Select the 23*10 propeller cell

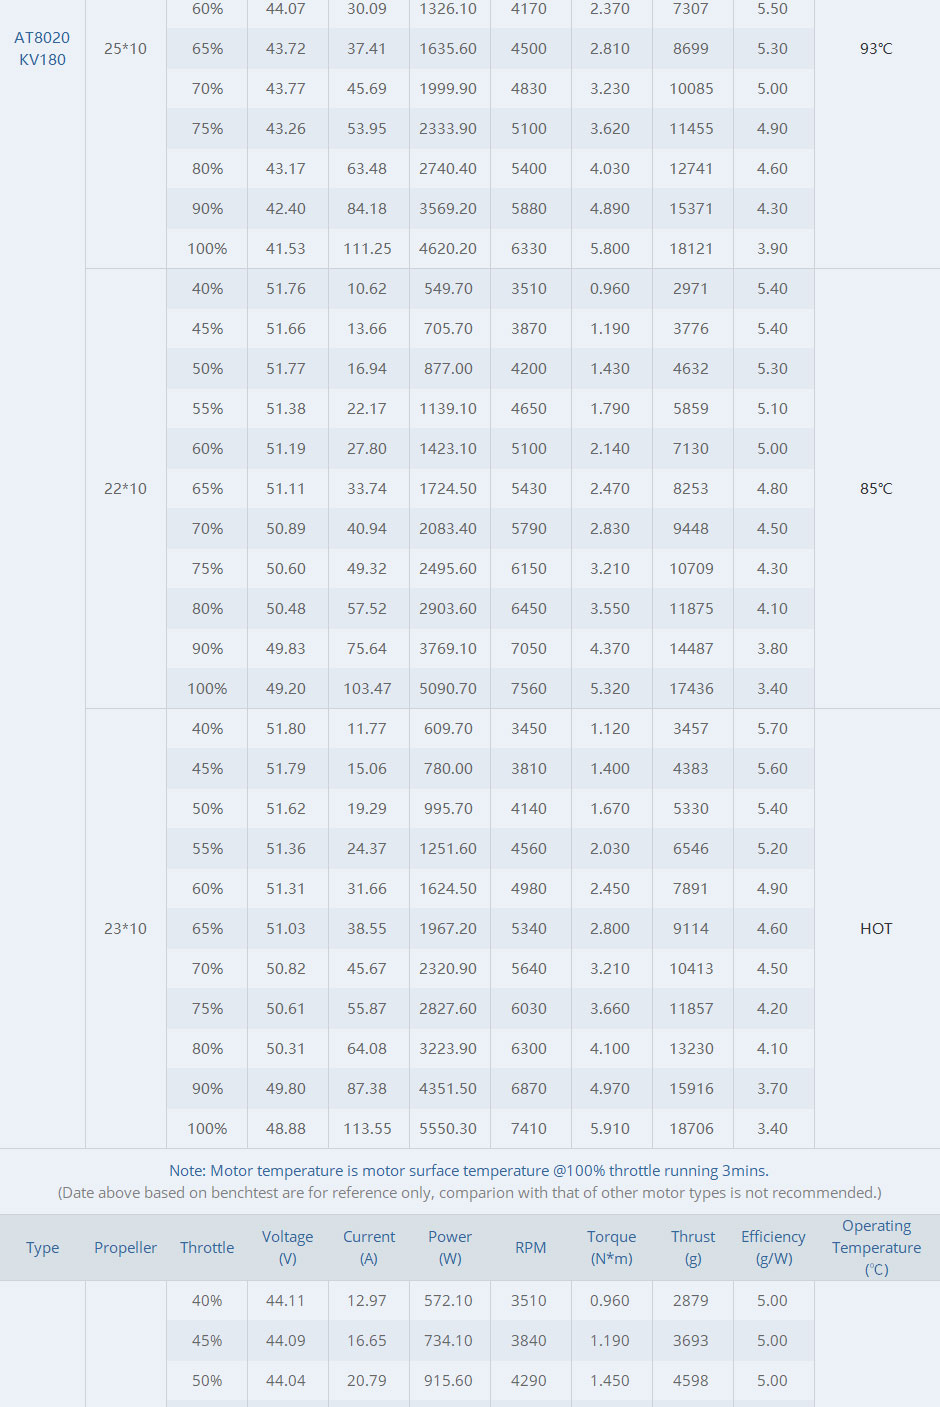click(x=125, y=928)
